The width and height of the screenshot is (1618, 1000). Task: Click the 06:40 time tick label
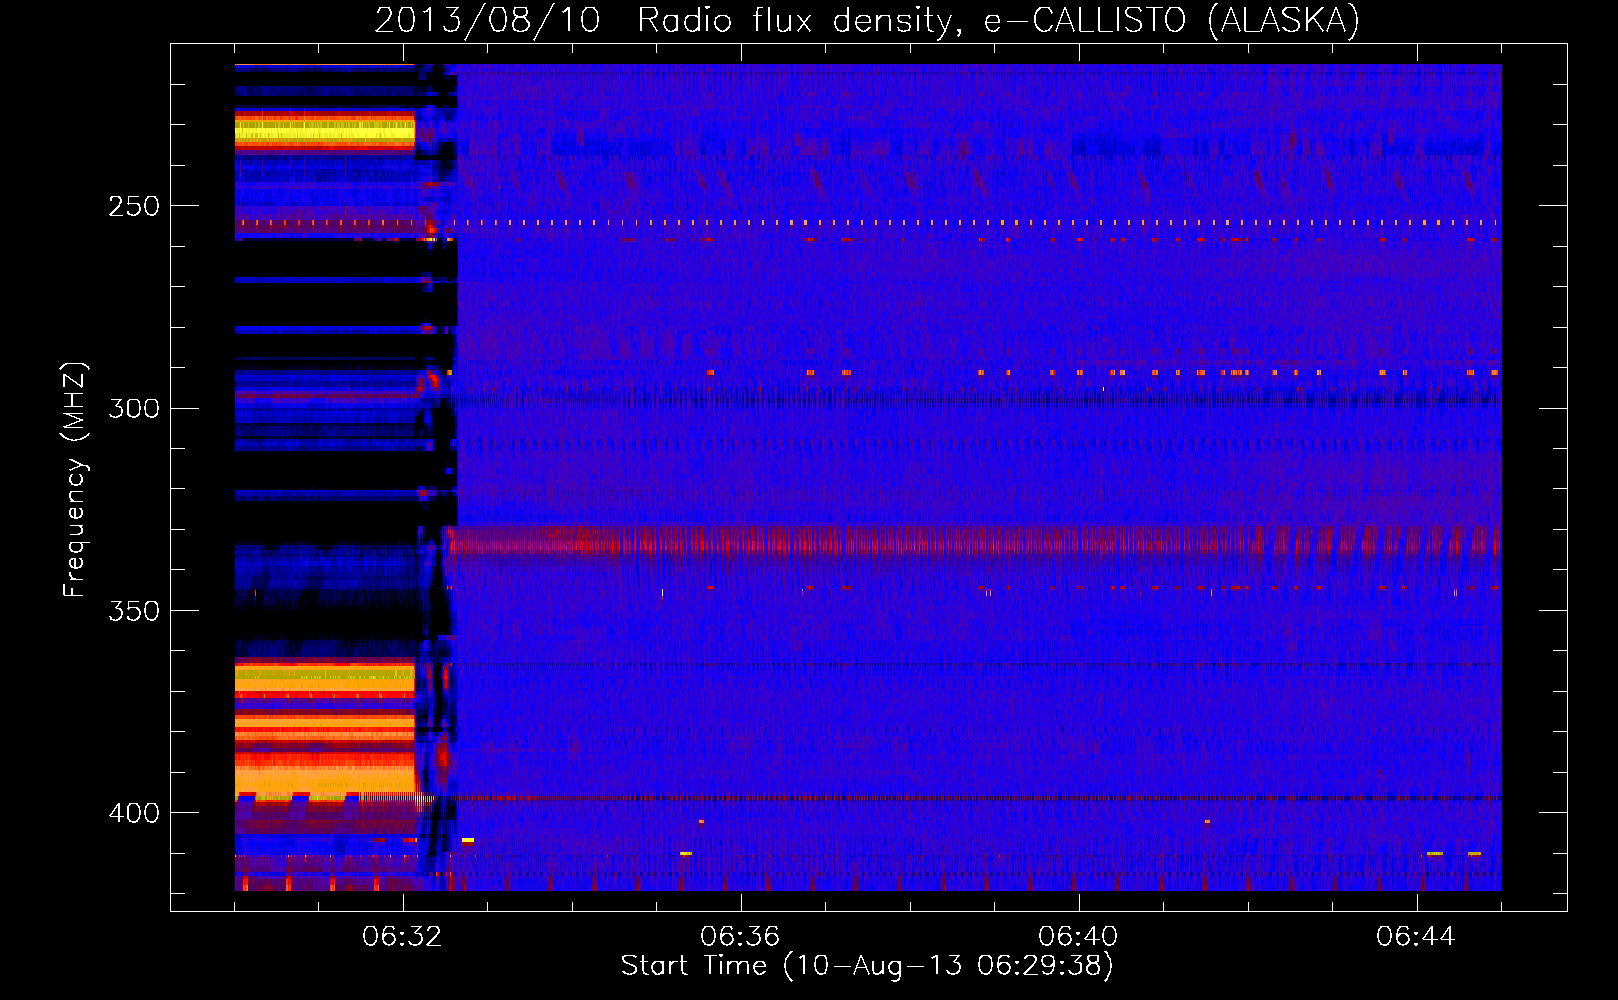(1078, 937)
